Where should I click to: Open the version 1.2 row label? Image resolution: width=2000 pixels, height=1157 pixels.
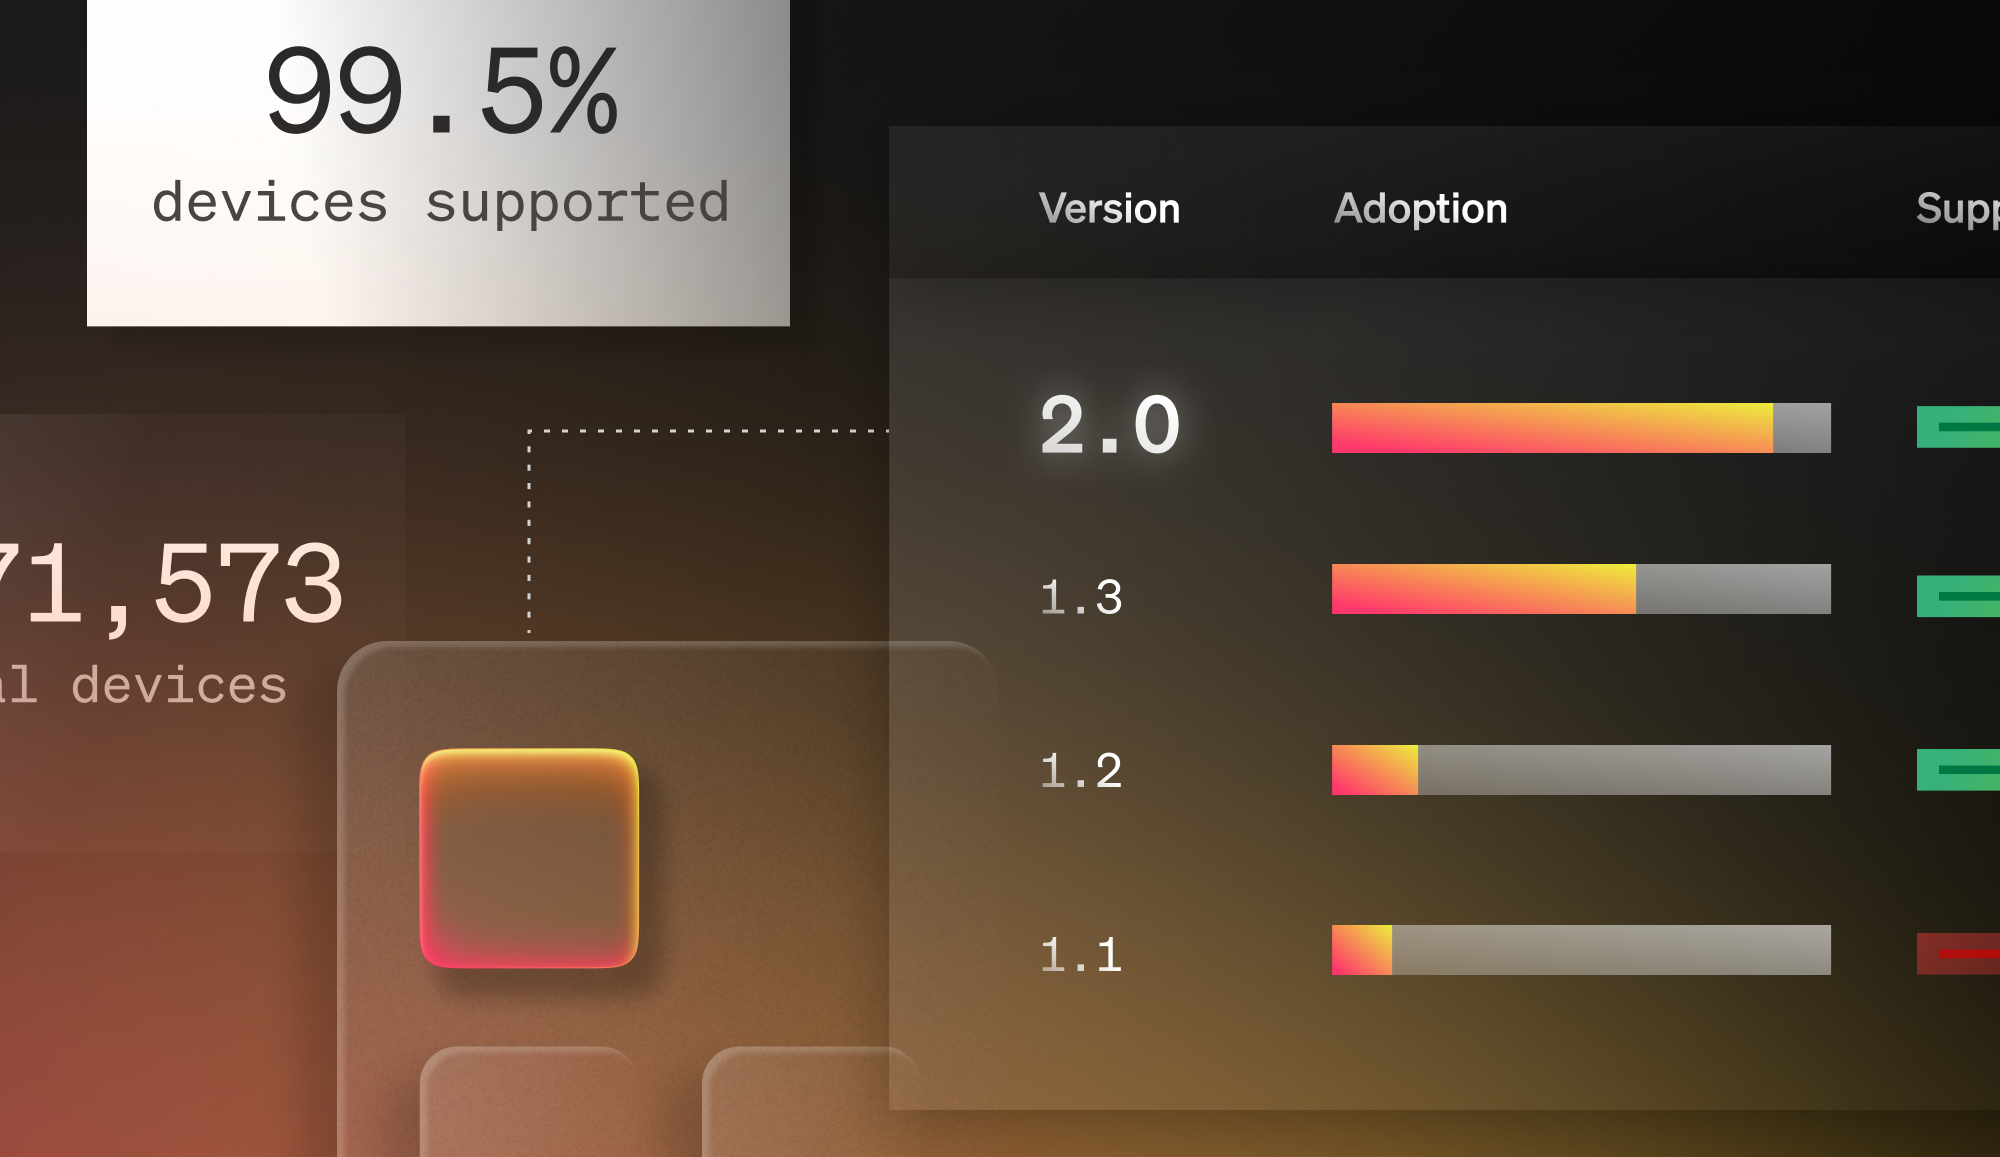[1081, 770]
